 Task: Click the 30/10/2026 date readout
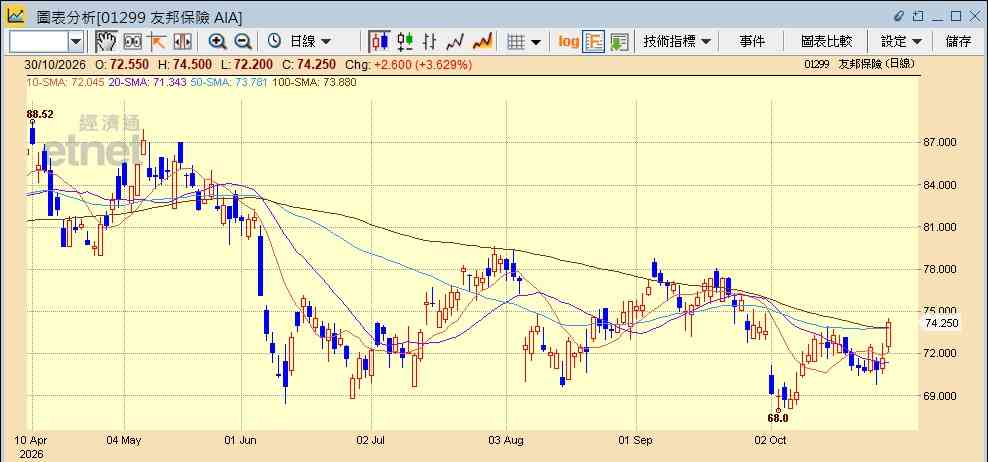click(57, 64)
